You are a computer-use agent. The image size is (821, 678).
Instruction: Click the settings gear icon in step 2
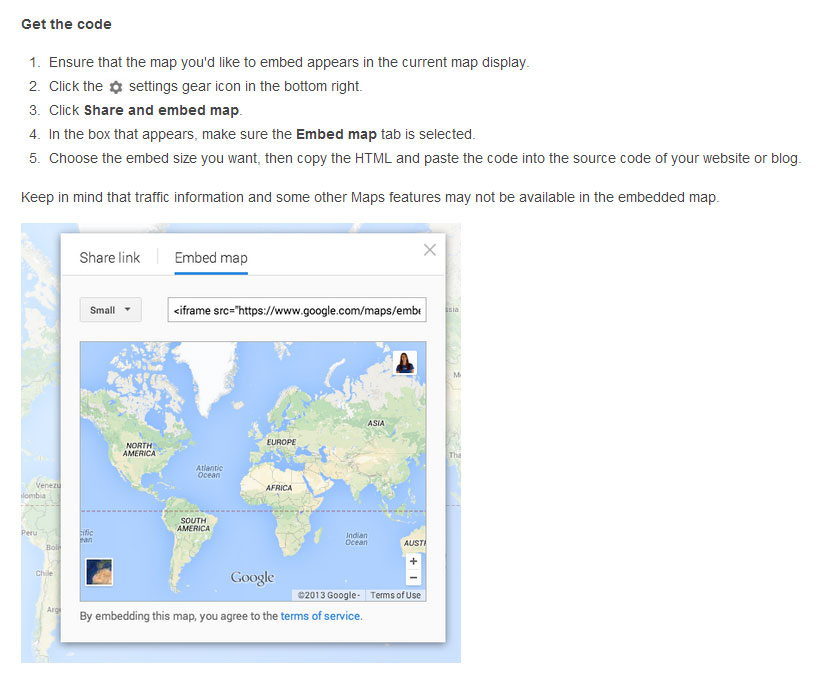pos(115,87)
